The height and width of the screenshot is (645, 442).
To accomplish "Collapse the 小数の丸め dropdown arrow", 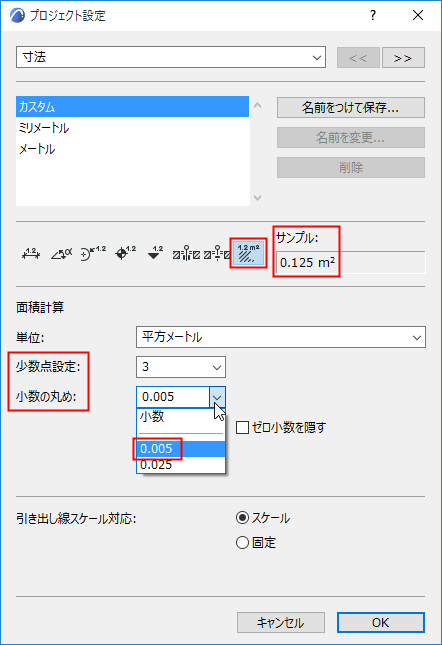I will tap(217, 397).
